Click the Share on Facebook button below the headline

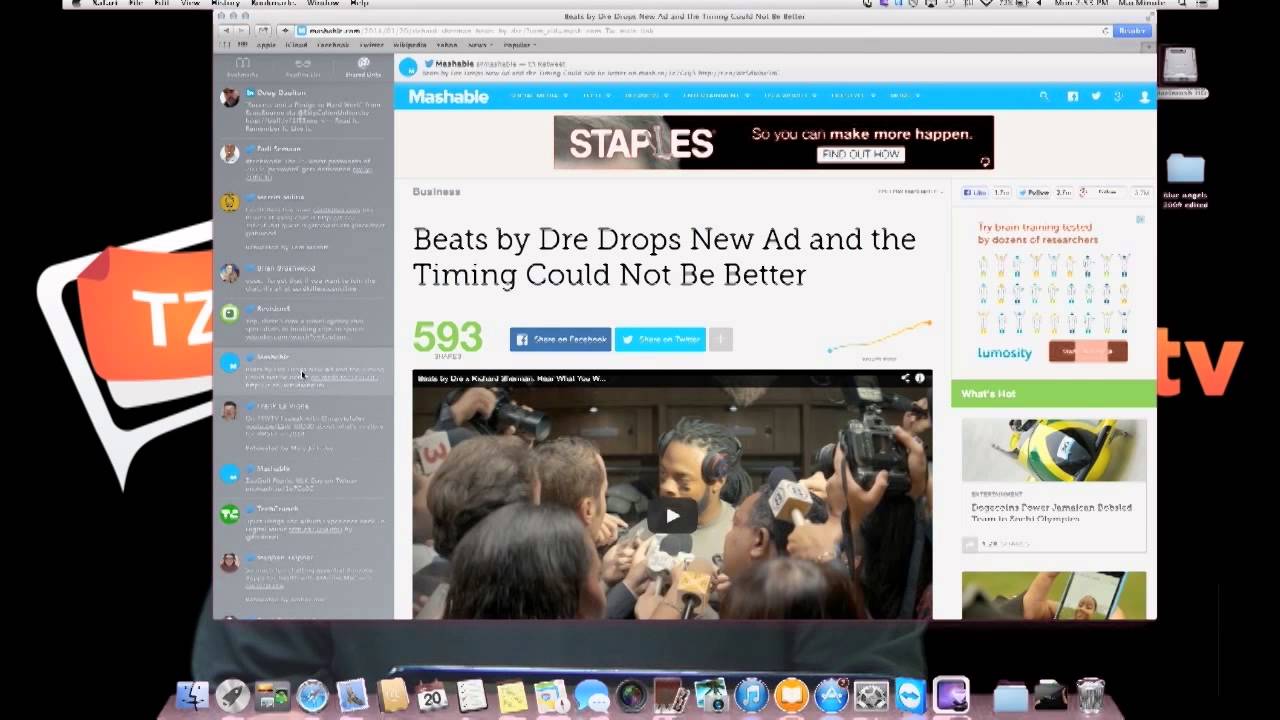coord(560,339)
